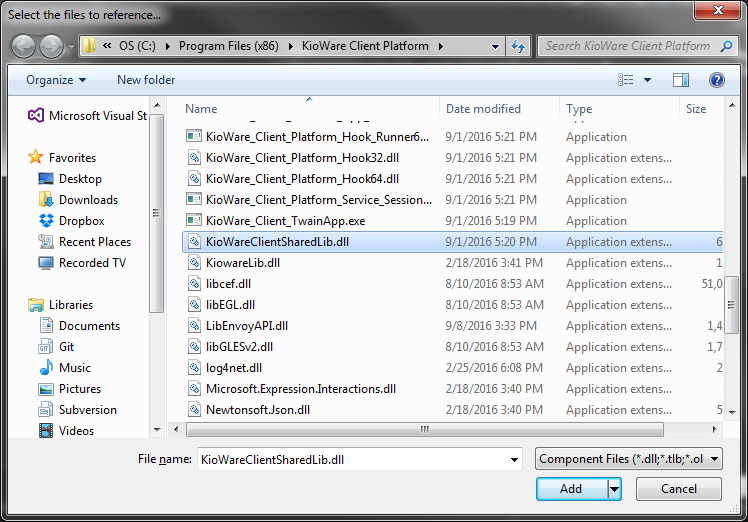Click the Favorites star icon

coord(36,157)
